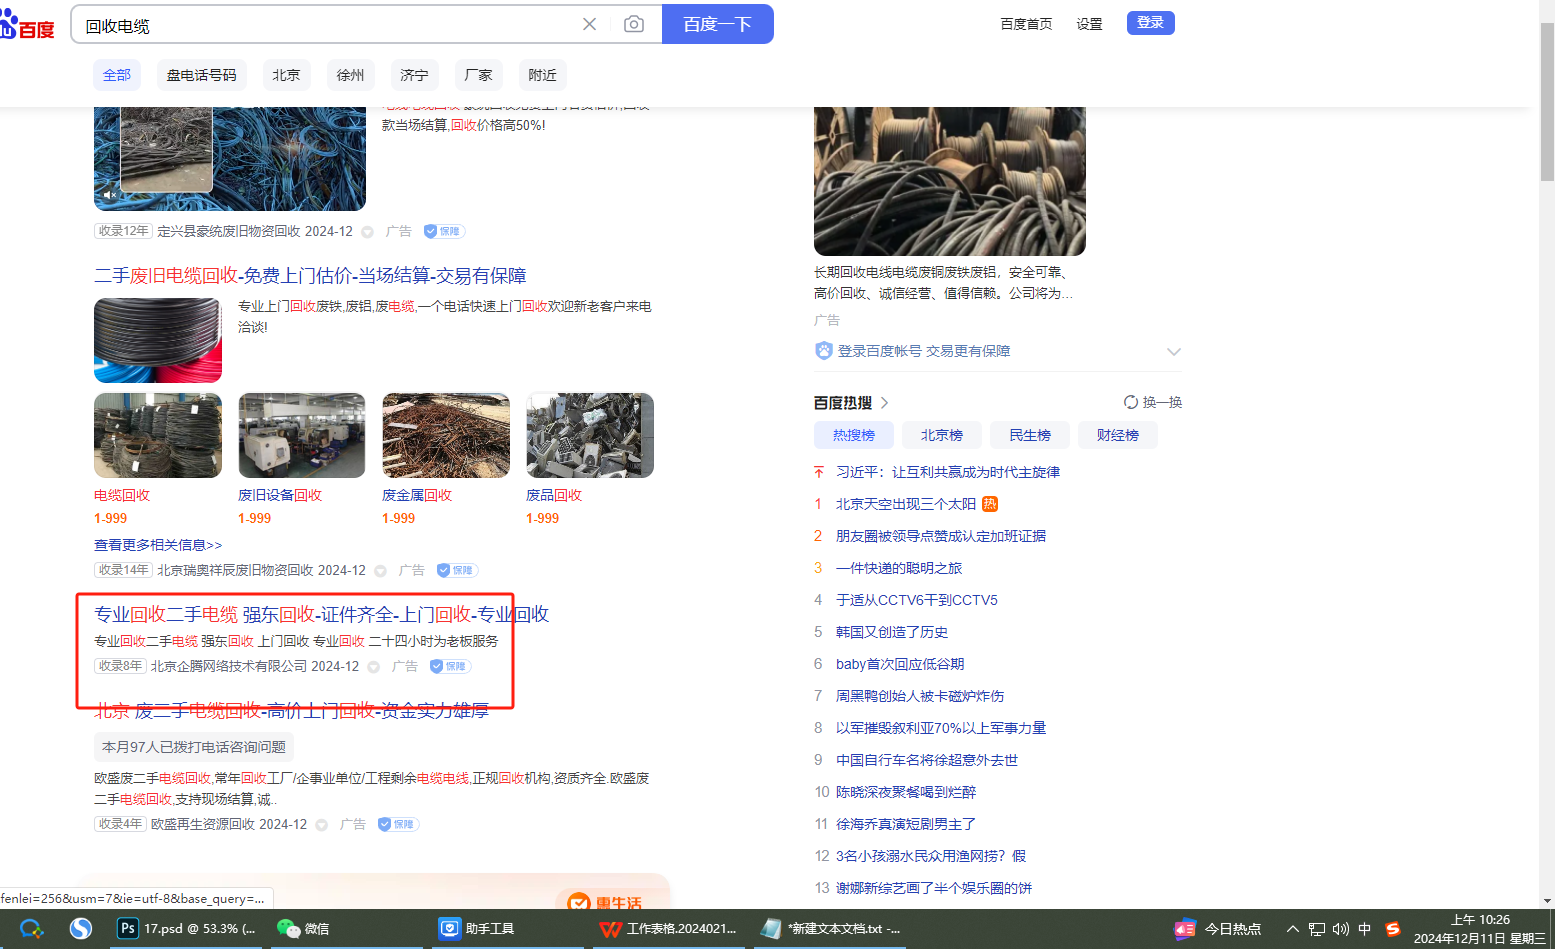Switch to 财经榜 tab

[1117, 435]
